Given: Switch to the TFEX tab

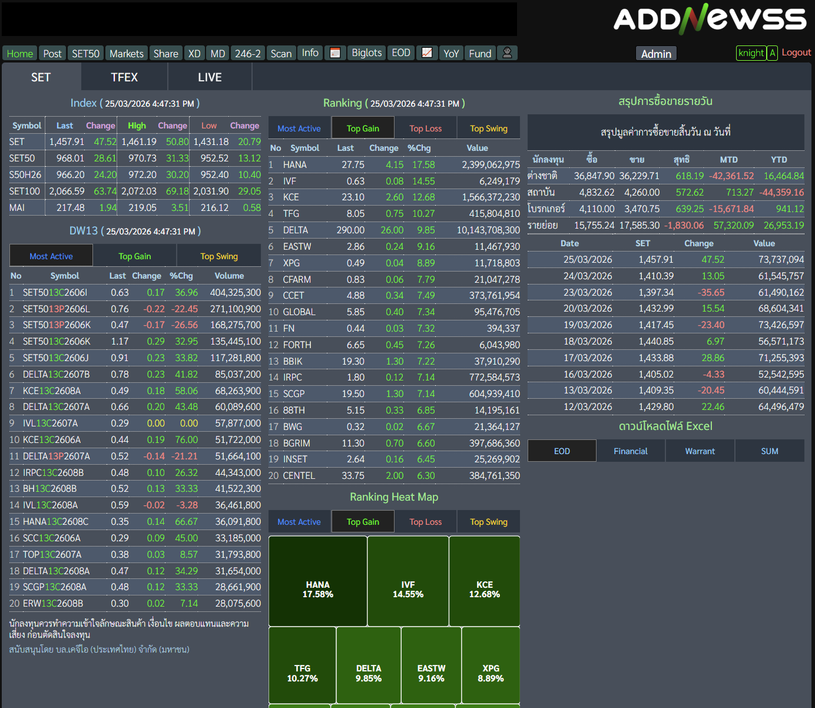Looking at the screenshot, I should coord(125,77).
